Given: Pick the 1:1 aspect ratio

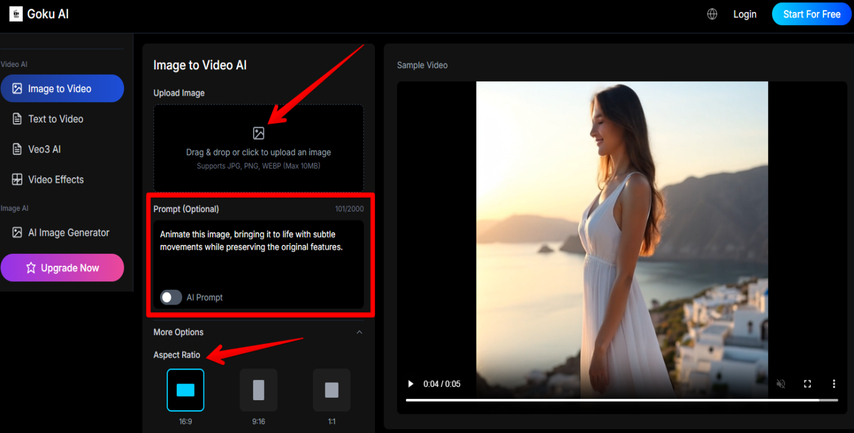Looking at the screenshot, I should 331,390.
